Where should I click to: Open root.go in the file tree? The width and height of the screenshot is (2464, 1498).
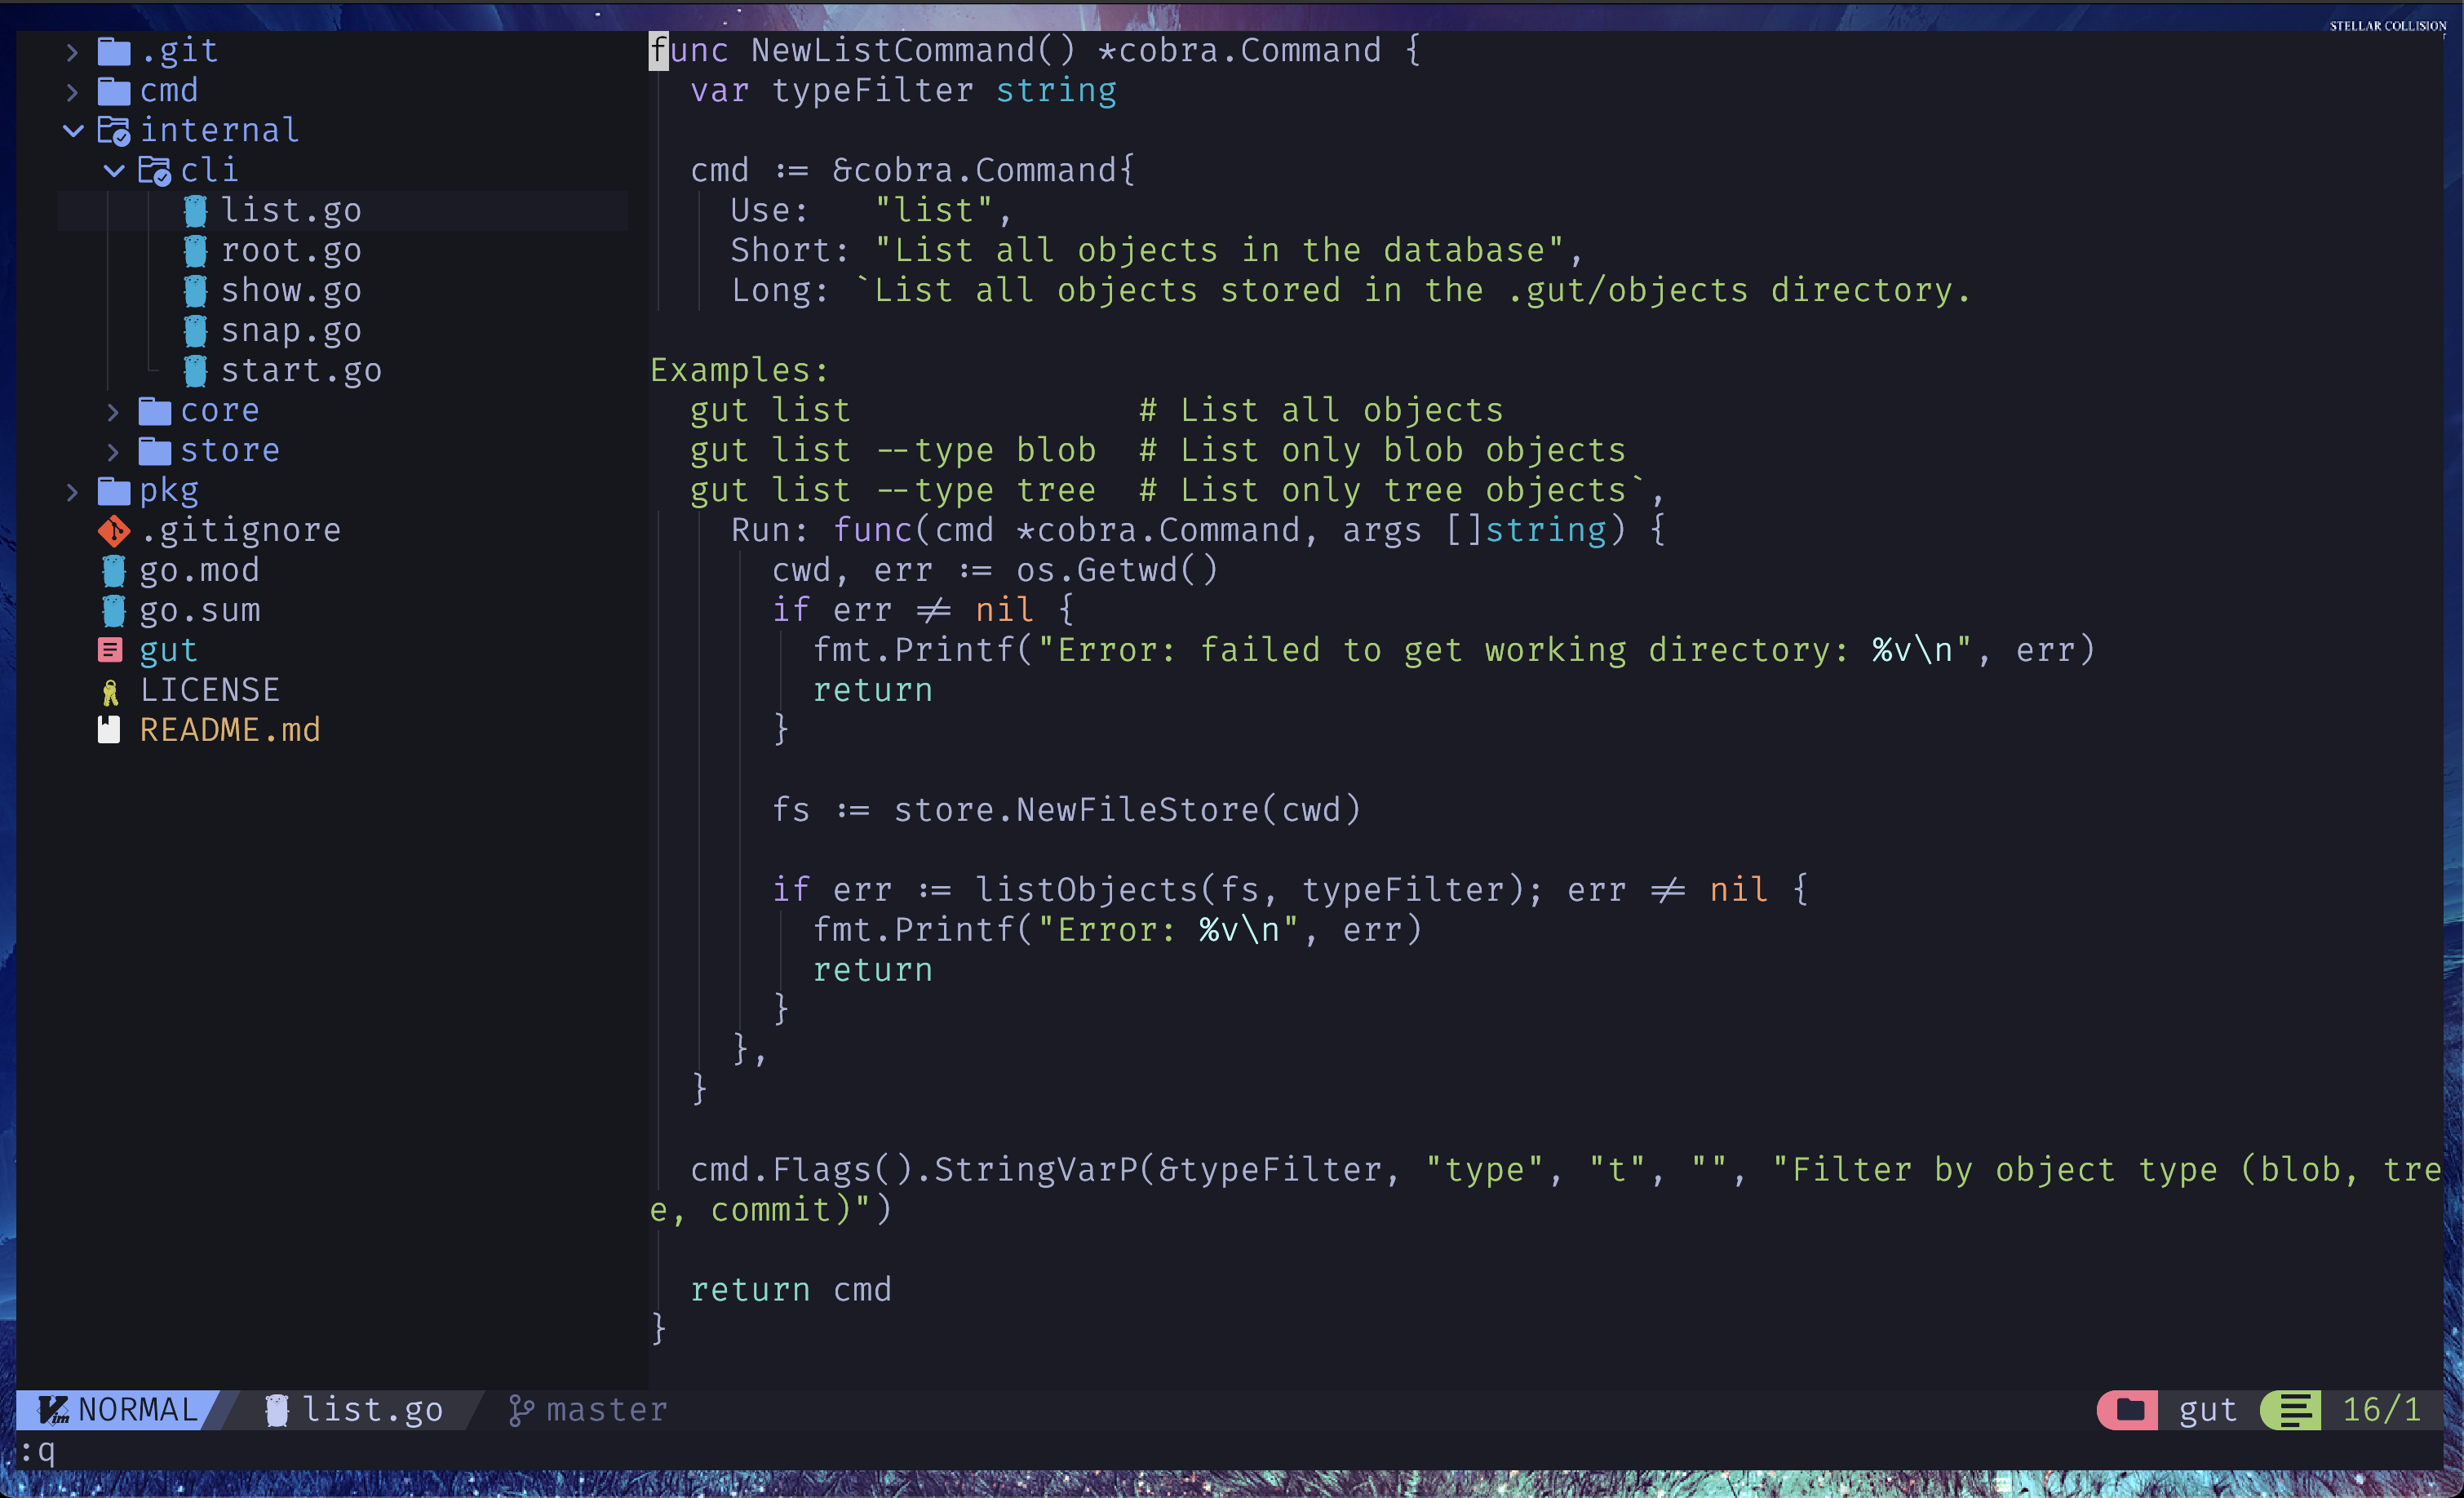[291, 251]
